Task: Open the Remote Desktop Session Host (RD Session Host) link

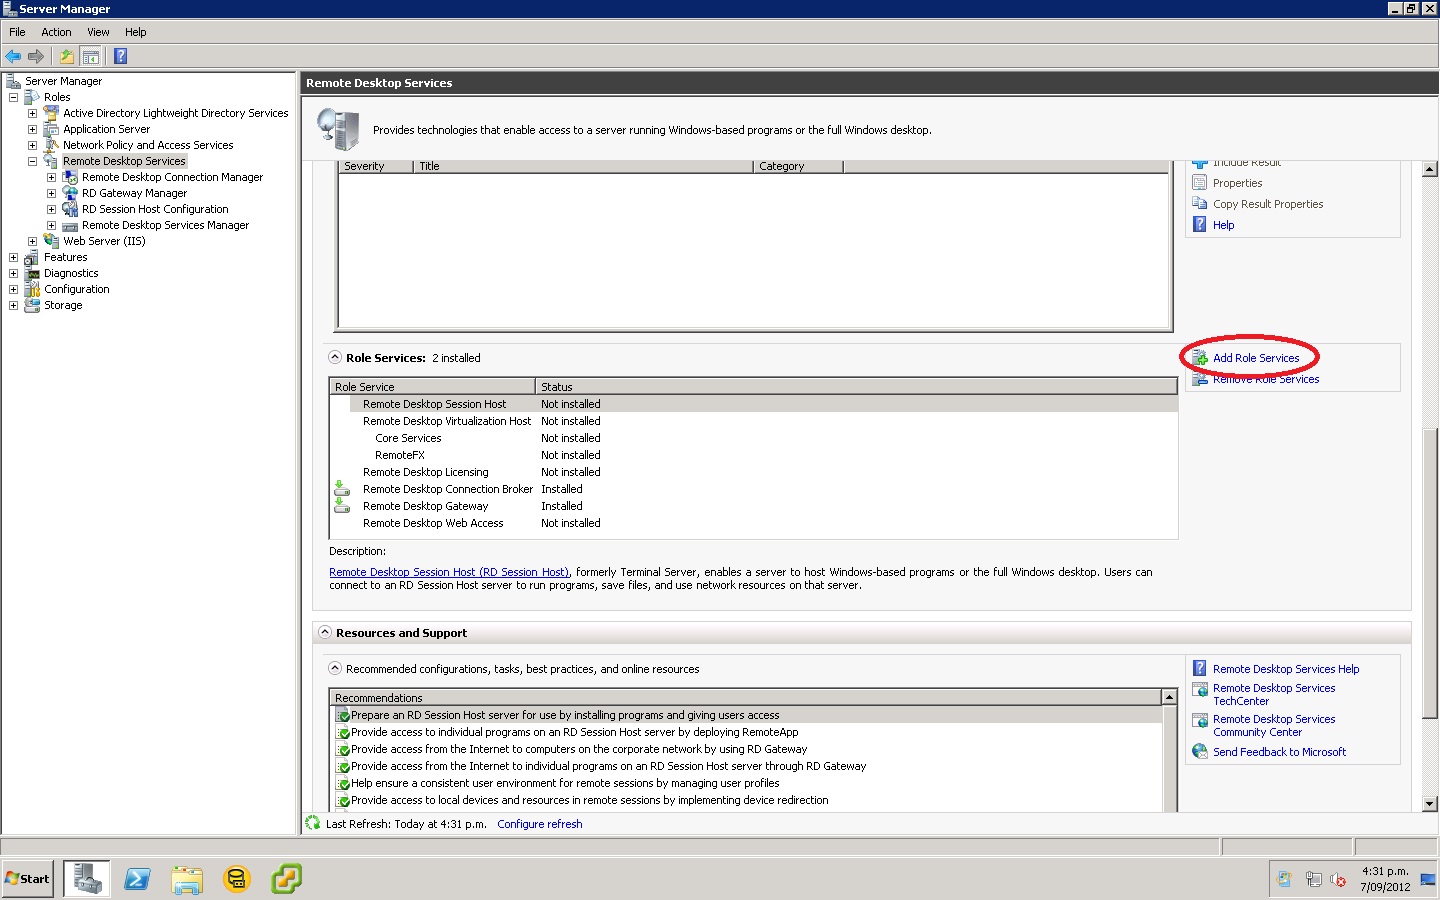Action: [449, 572]
